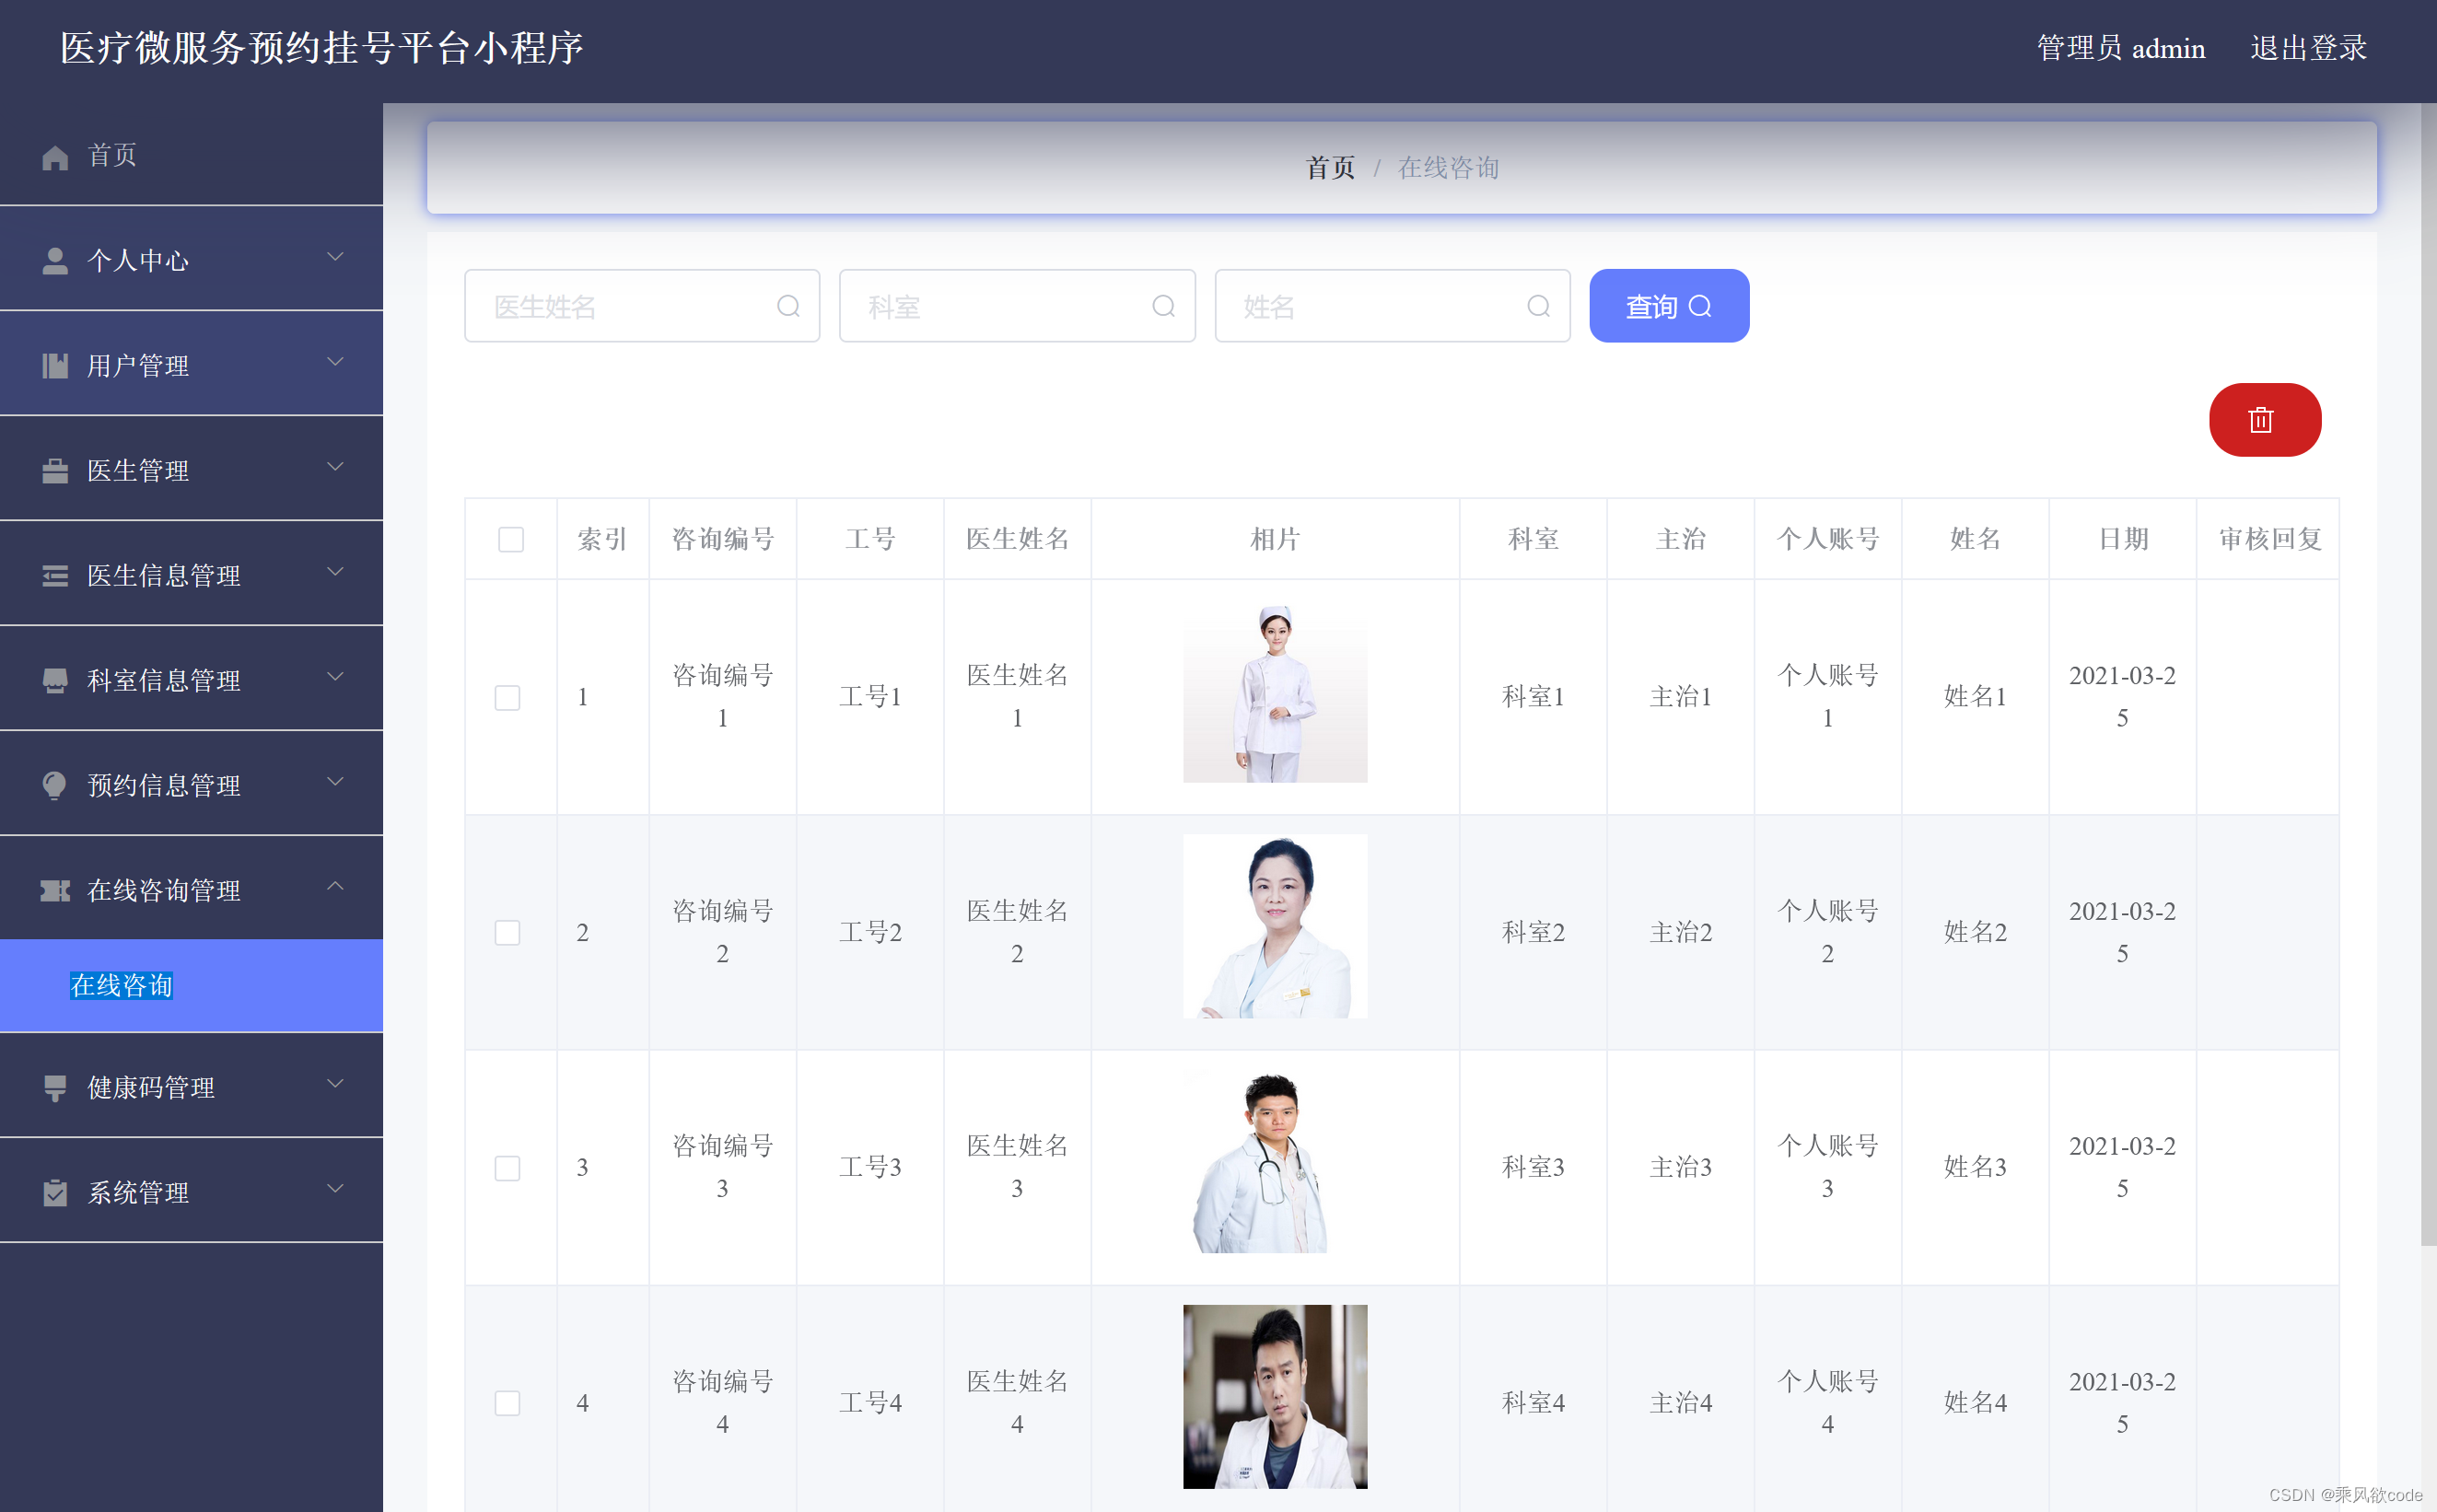Click the red trash delete icon
The width and height of the screenshot is (2437, 1512).
click(x=2263, y=420)
